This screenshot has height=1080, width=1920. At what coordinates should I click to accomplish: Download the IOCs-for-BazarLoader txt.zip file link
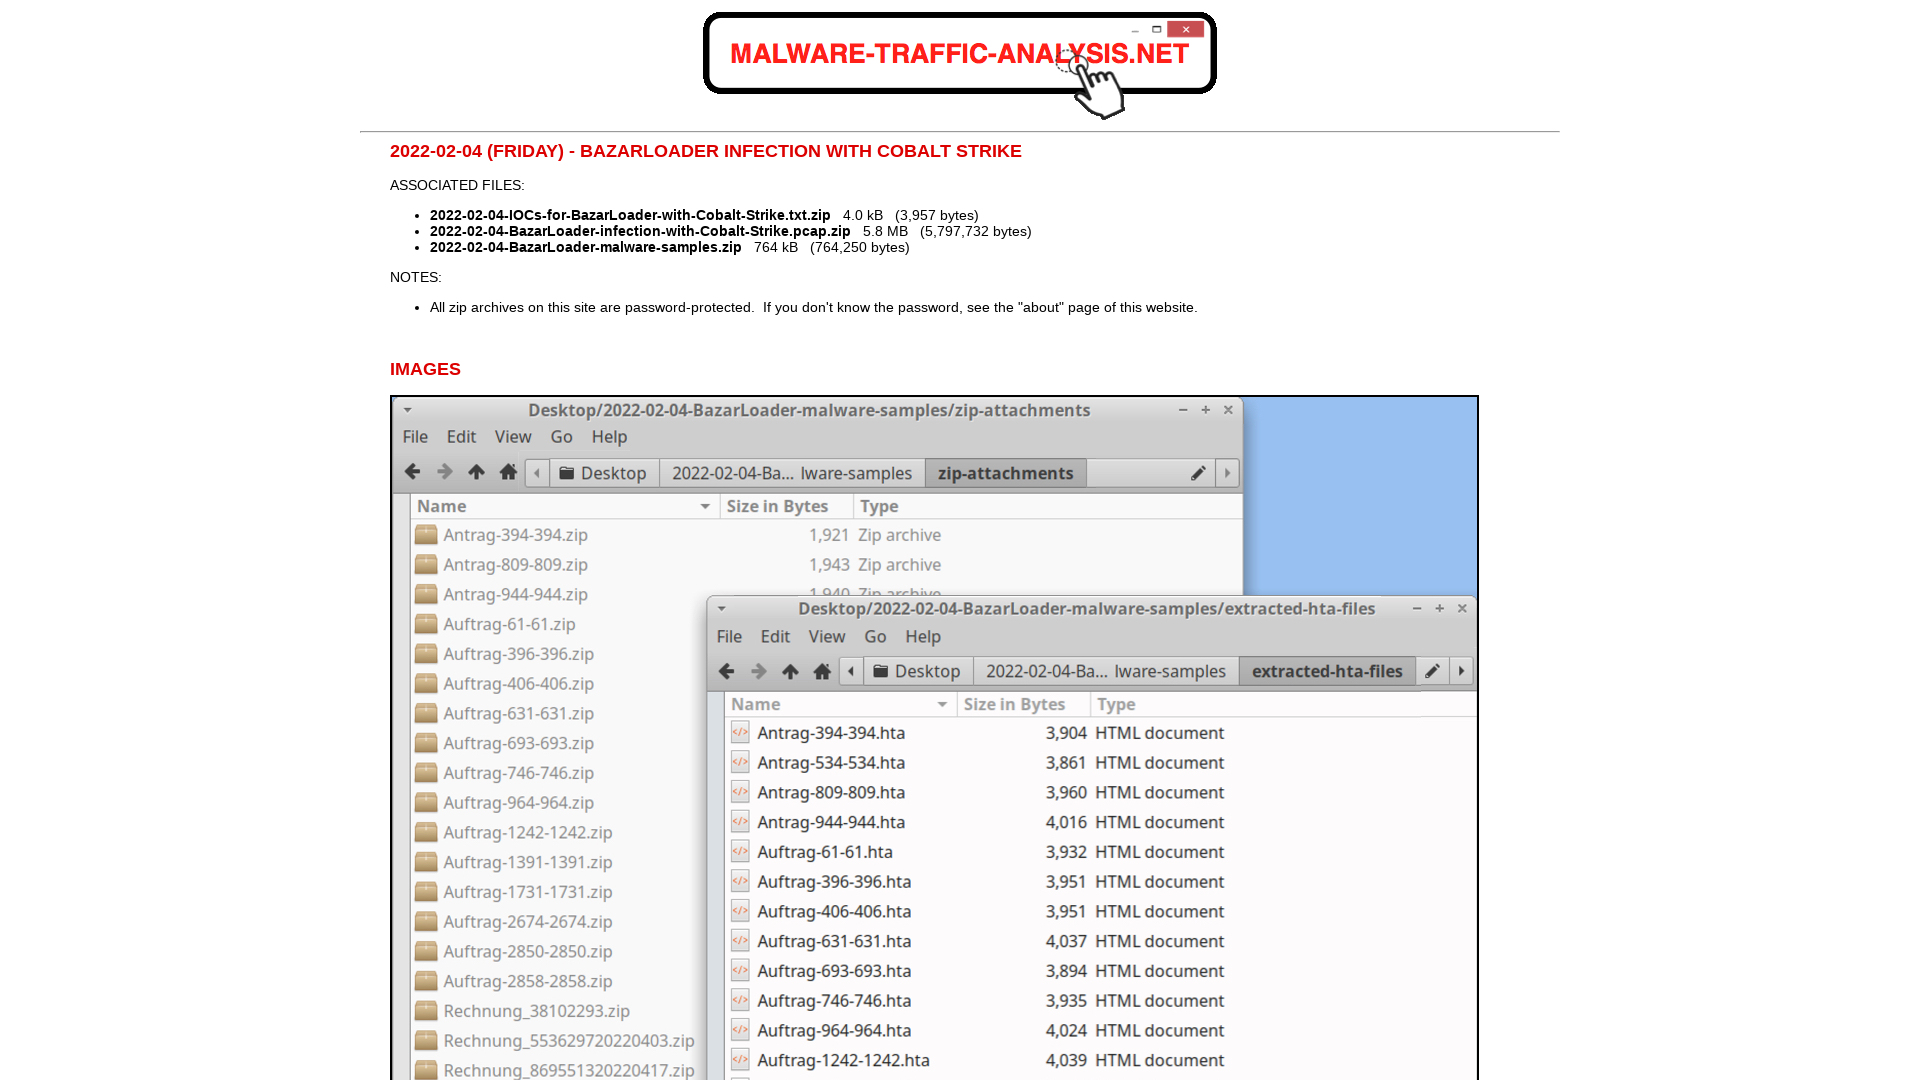tap(630, 215)
